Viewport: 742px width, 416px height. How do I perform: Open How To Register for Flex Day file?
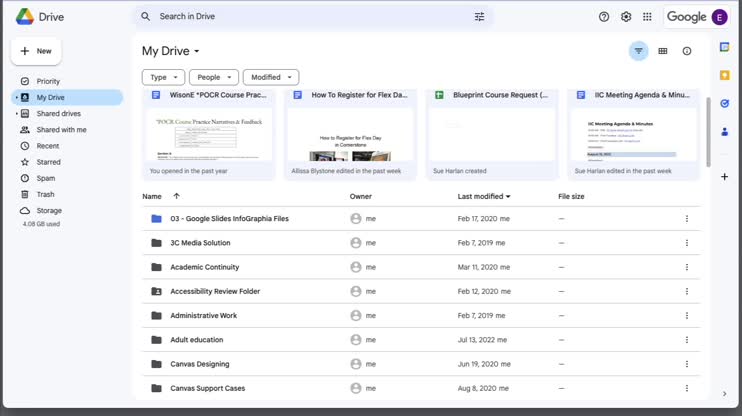coord(351,134)
